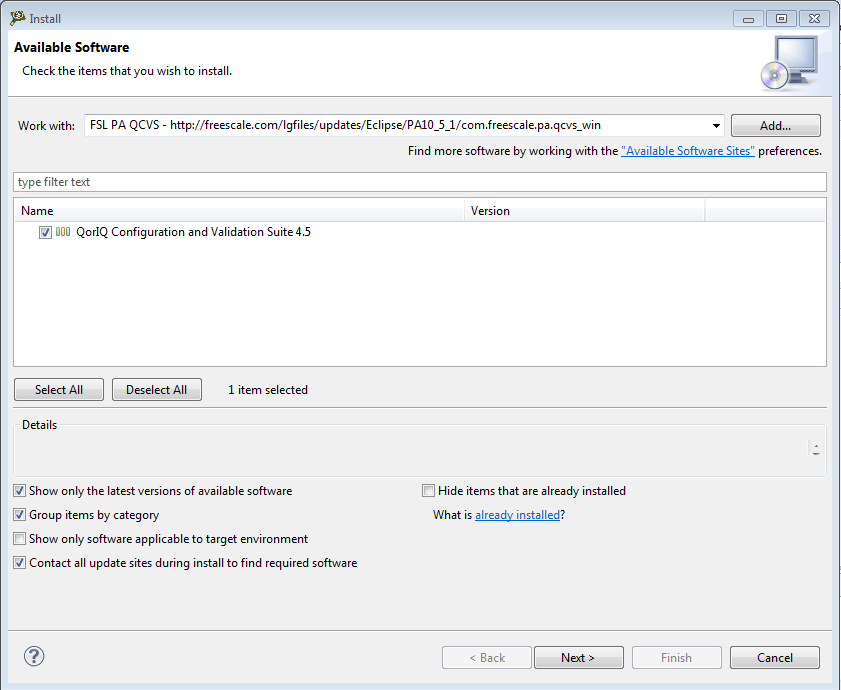
Task: Click the QorIQ category feature icon
Action: click(x=63, y=232)
